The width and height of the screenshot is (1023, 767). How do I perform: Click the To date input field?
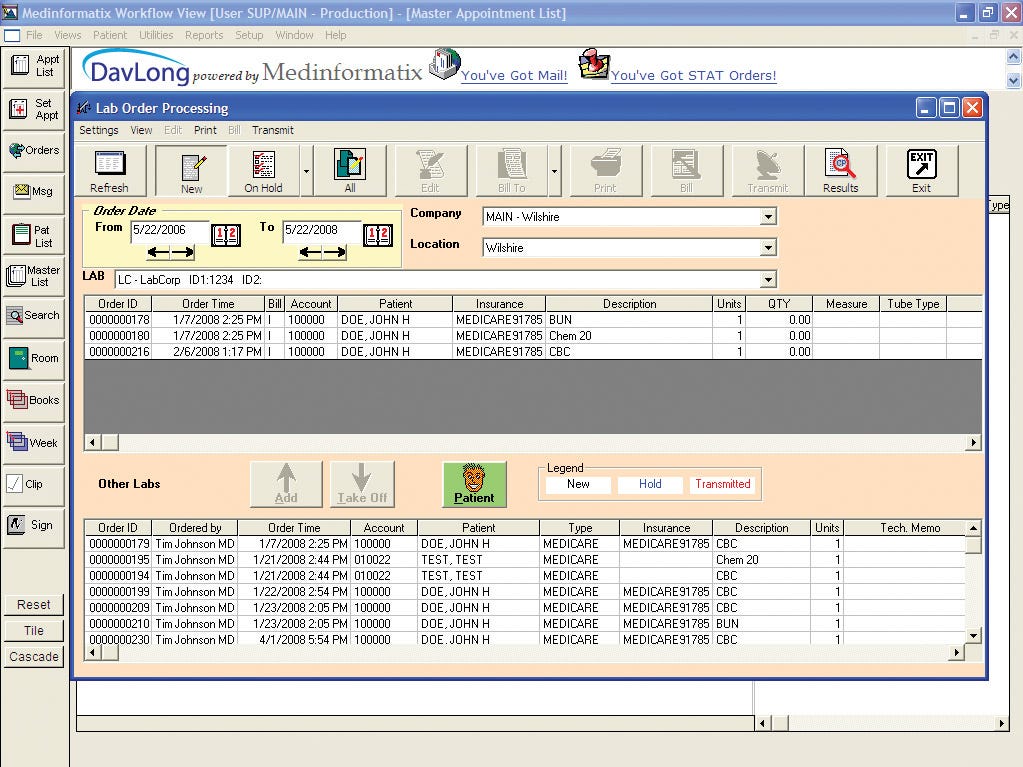pos(321,230)
